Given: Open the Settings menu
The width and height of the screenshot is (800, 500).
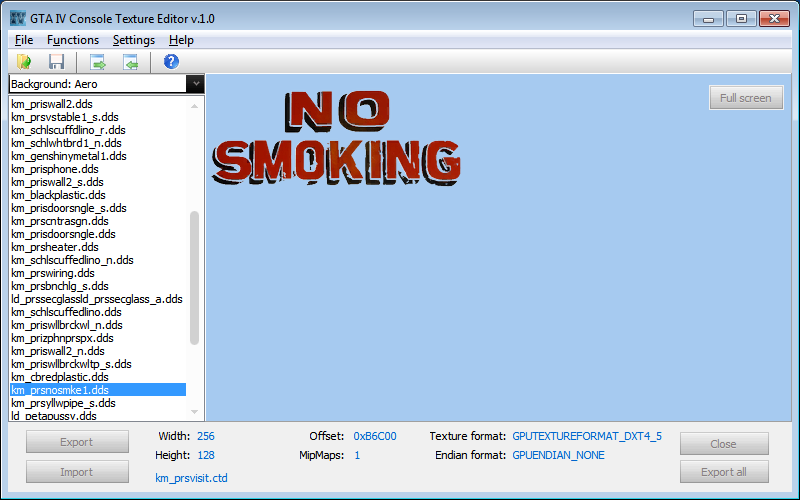Looking at the screenshot, I should tap(134, 40).
